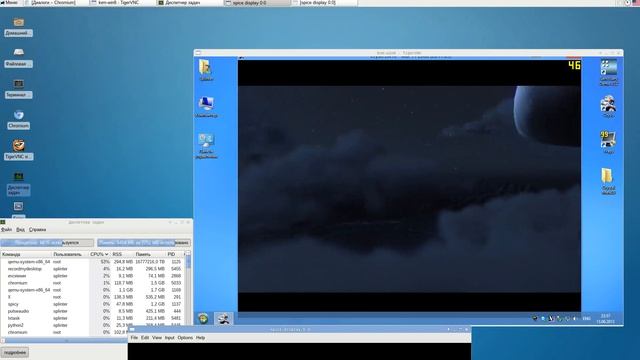Click the CPU usage progress bar in Task Manager
Viewport: 640px width, 360px height.
click(47, 243)
